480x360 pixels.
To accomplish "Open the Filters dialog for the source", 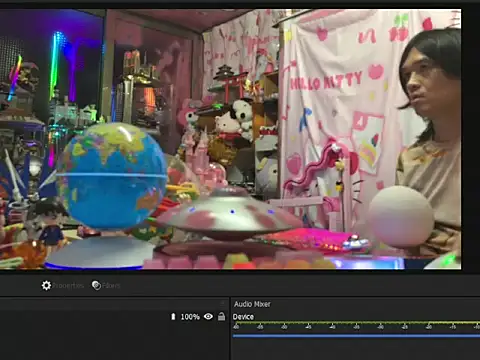I will point(106,286).
